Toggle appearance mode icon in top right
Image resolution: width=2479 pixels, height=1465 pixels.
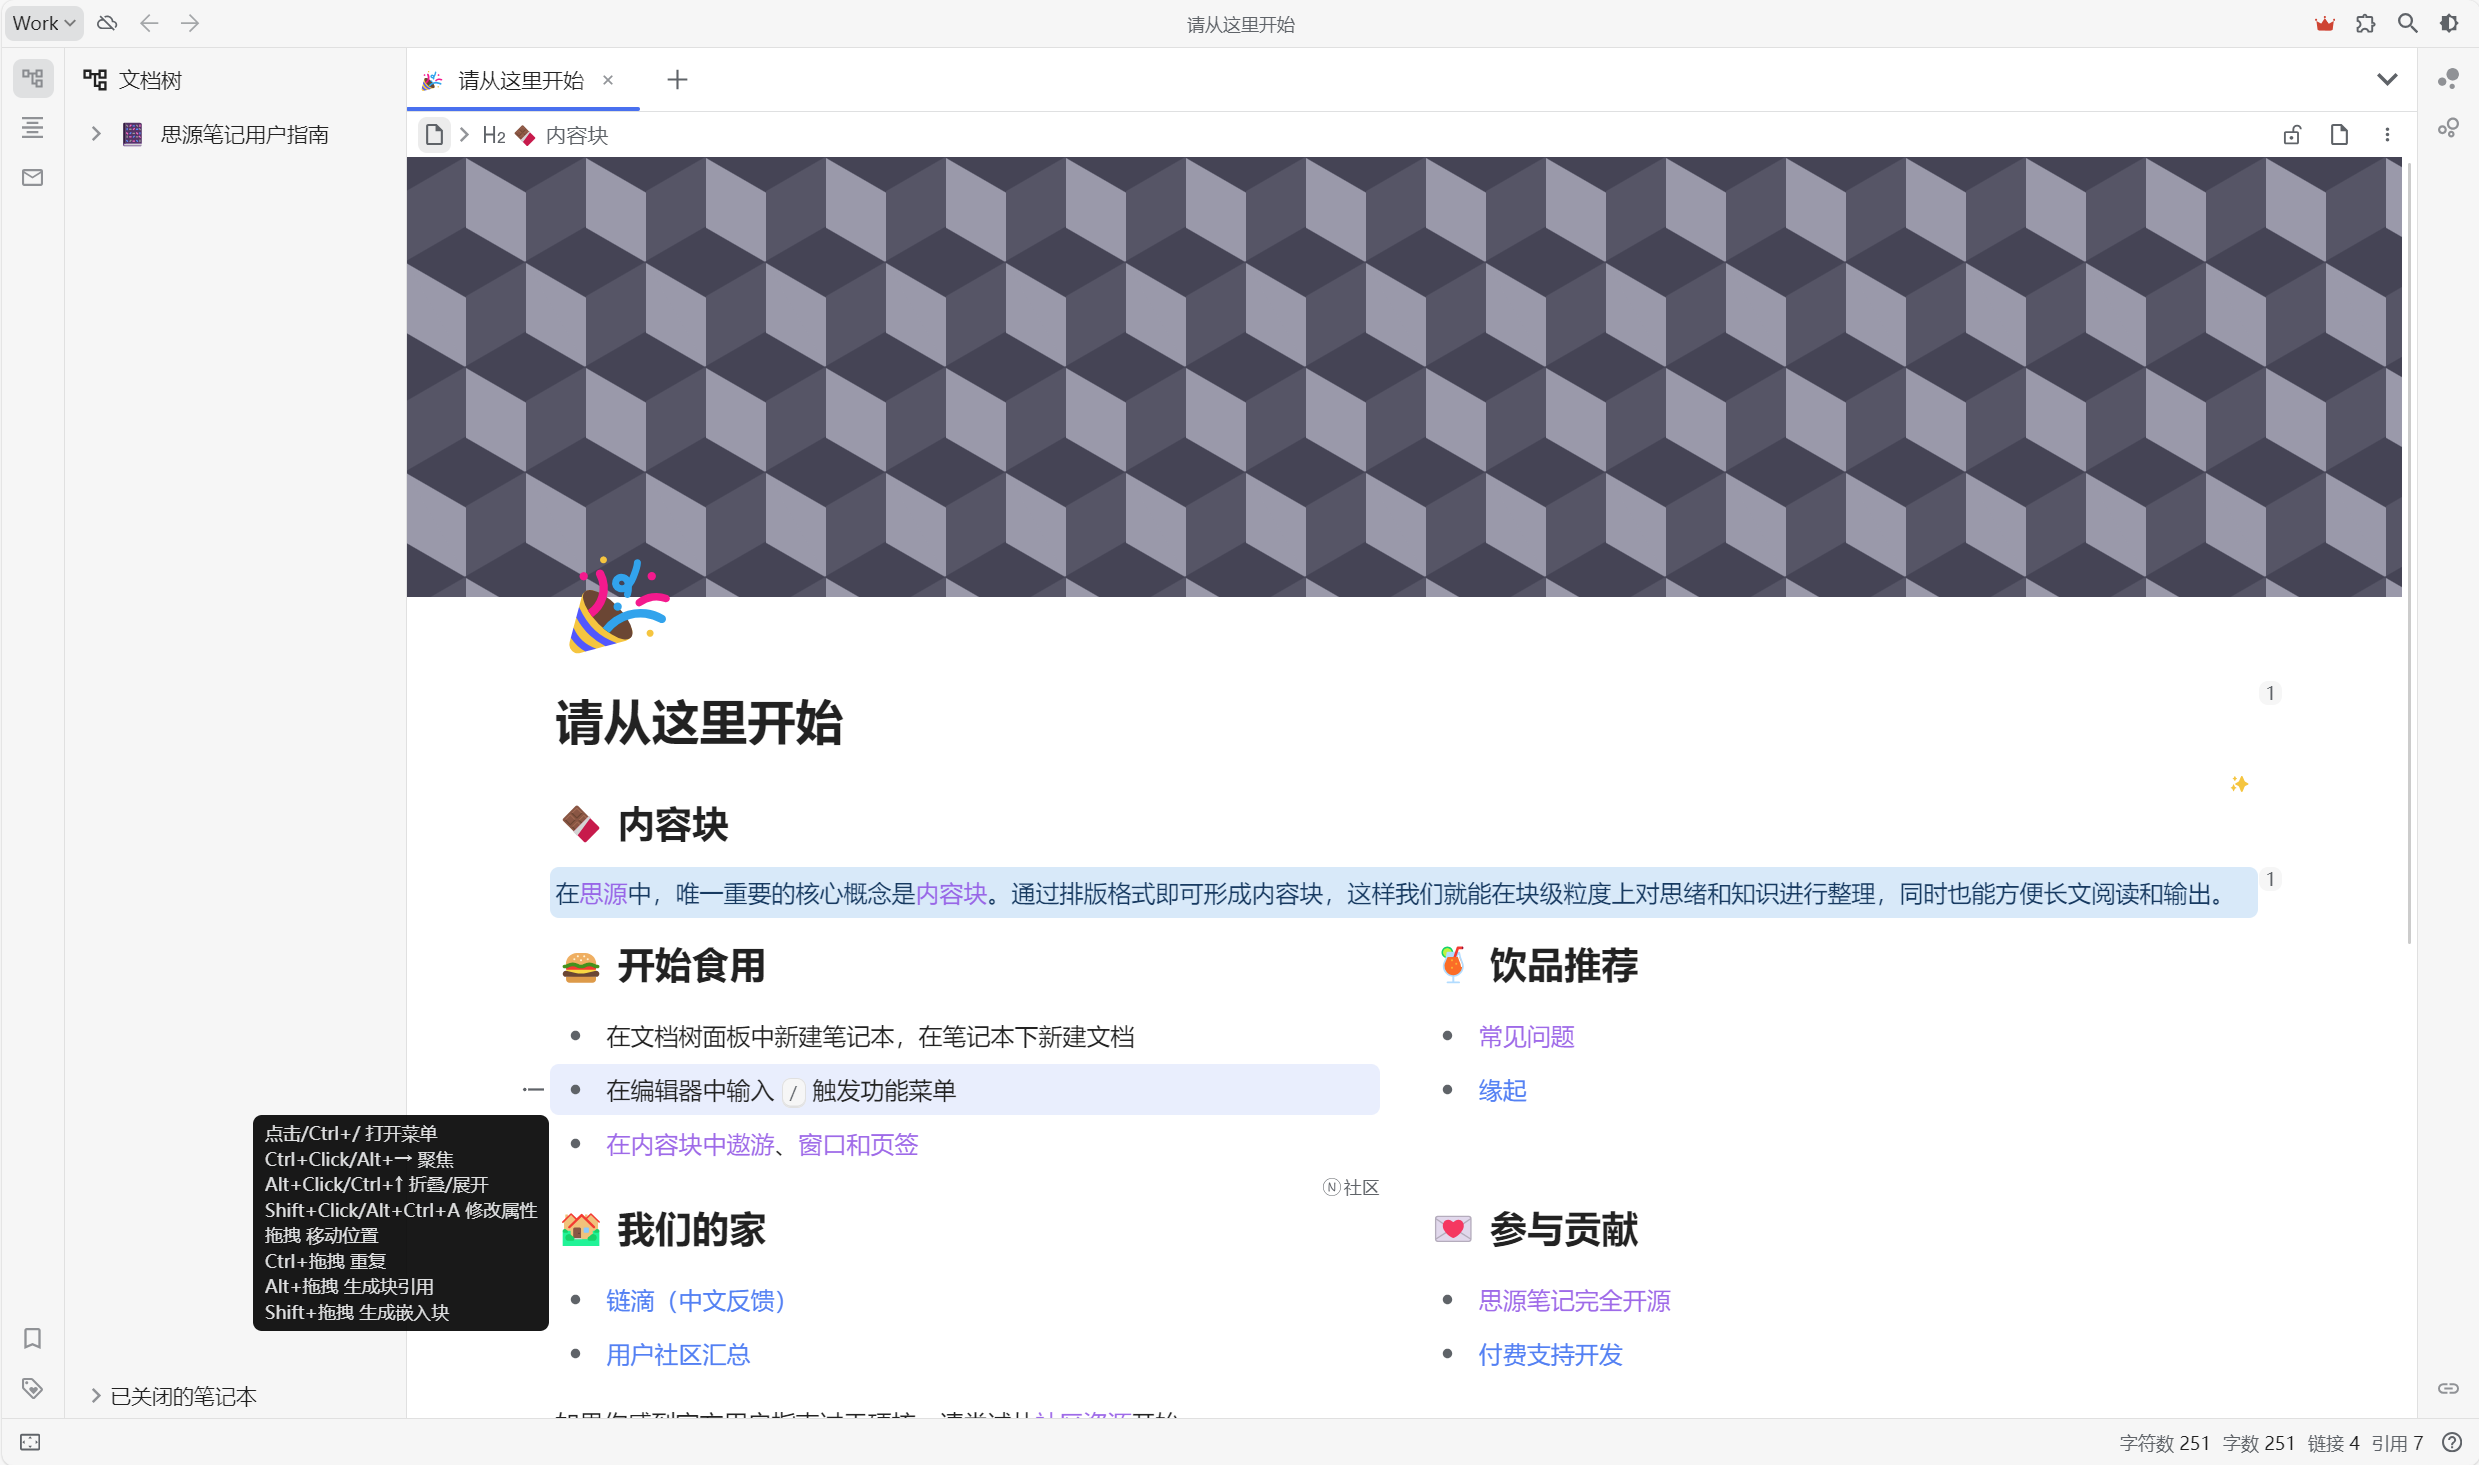(x=2449, y=23)
